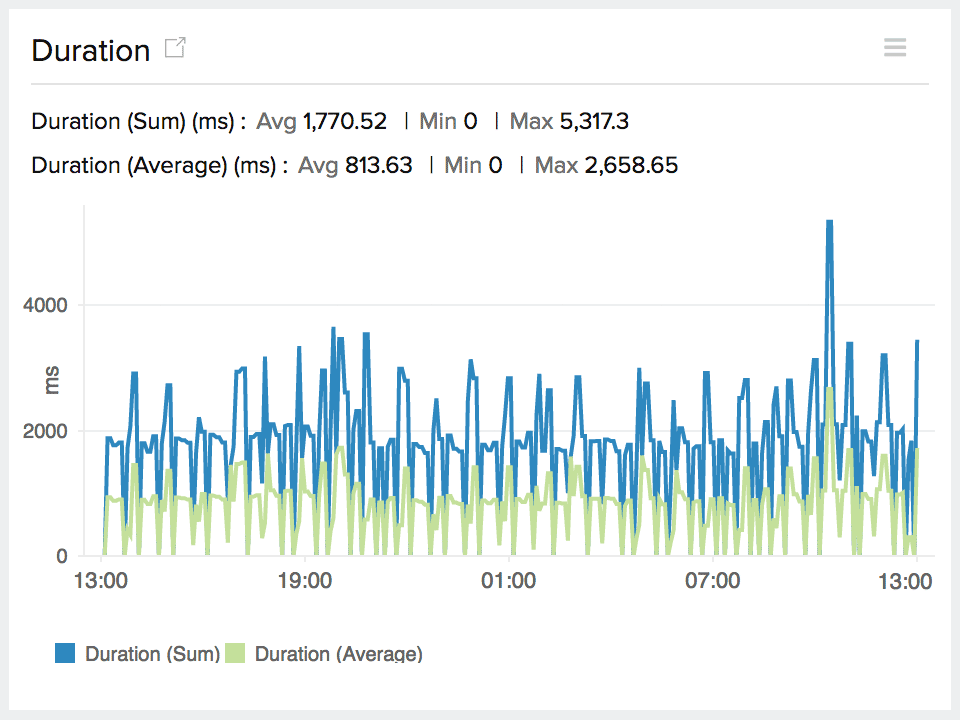The width and height of the screenshot is (960, 720).
Task: Expand the chart menu for export options
Action: (x=895, y=47)
